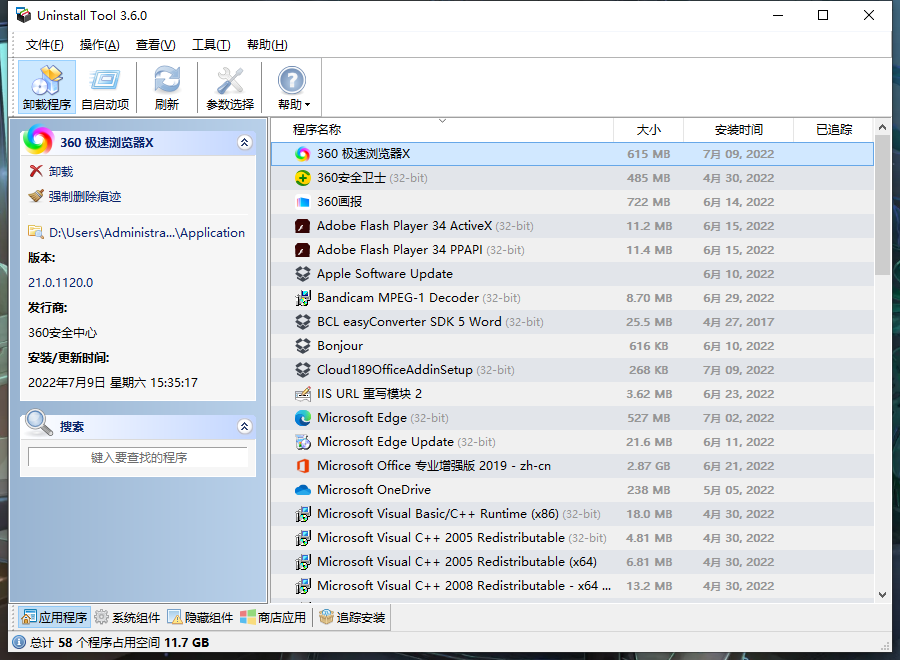Screen dimensions: 900x660
Task: Click 强制删除痕迹 force removal link
Action: 84,197
